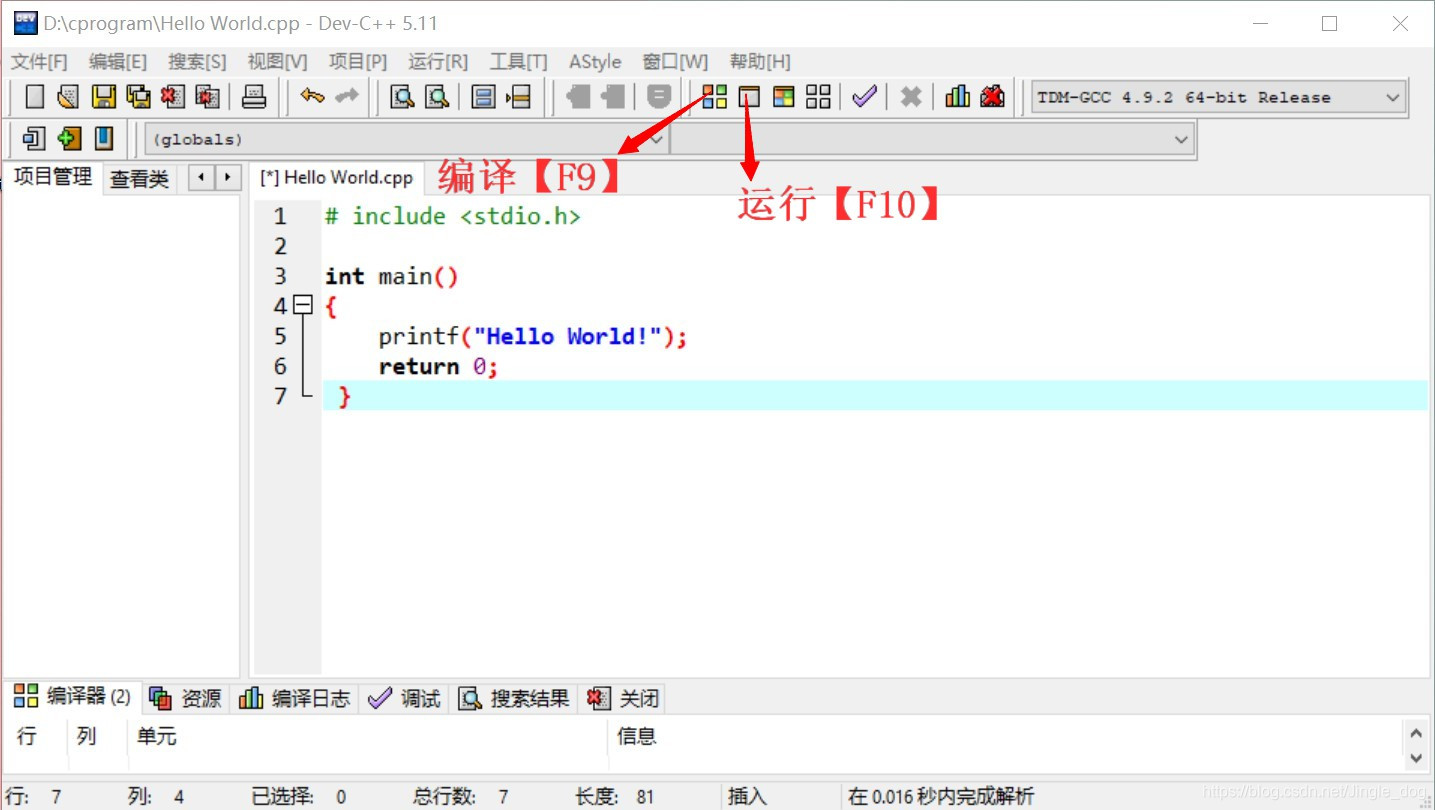The image size is (1435, 810).
Task: Save the file using the floppy disk icon
Action: click(x=104, y=97)
